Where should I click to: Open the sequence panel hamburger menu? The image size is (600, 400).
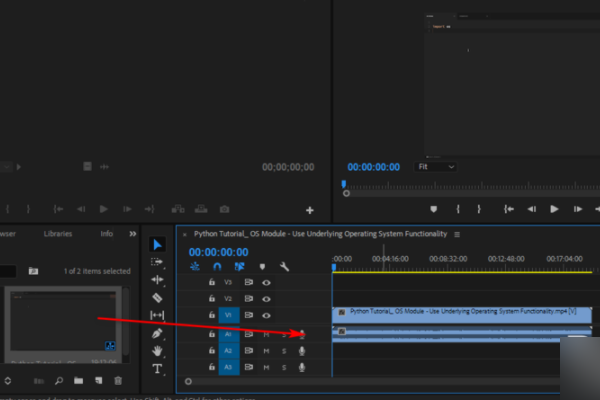(457, 234)
